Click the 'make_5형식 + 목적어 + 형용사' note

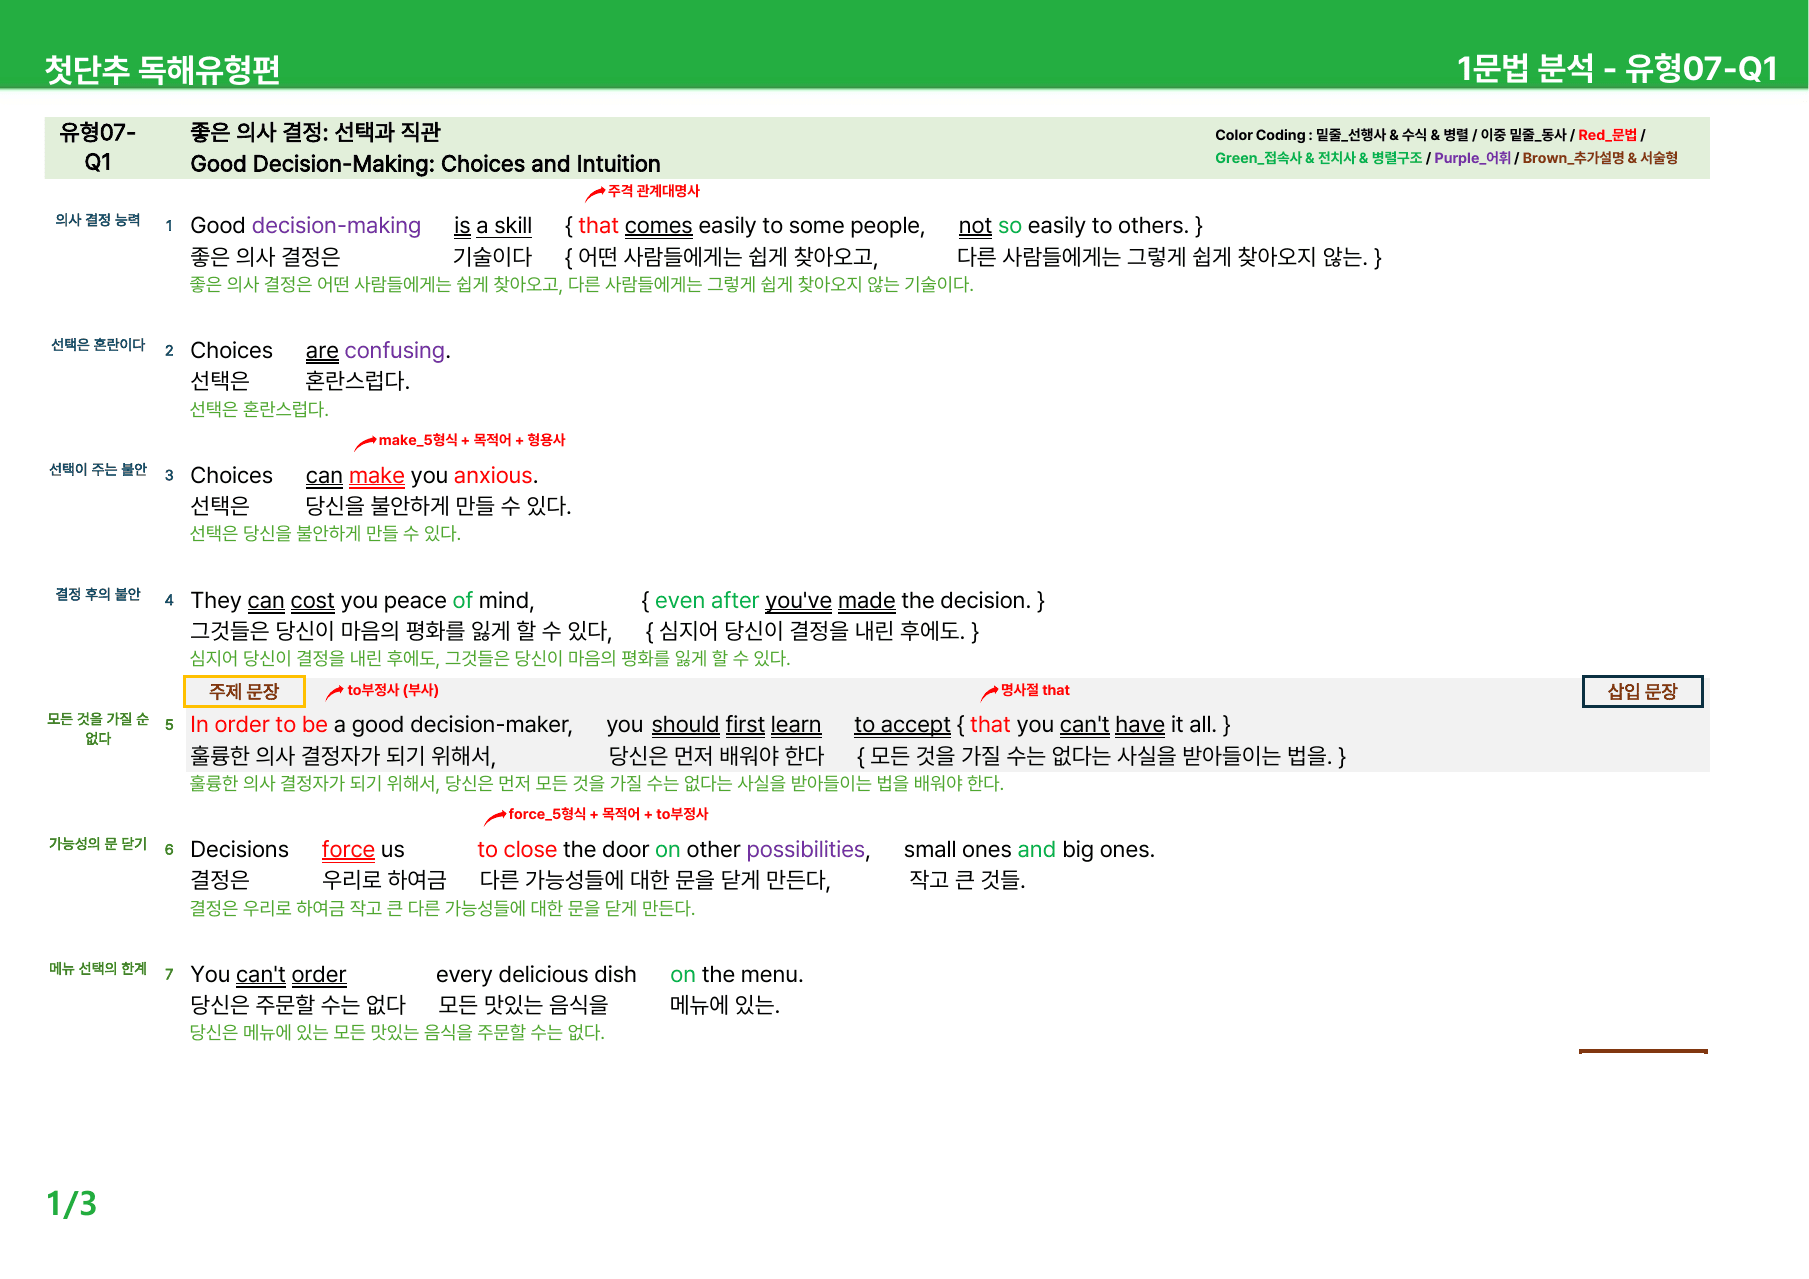pyautogui.click(x=471, y=440)
